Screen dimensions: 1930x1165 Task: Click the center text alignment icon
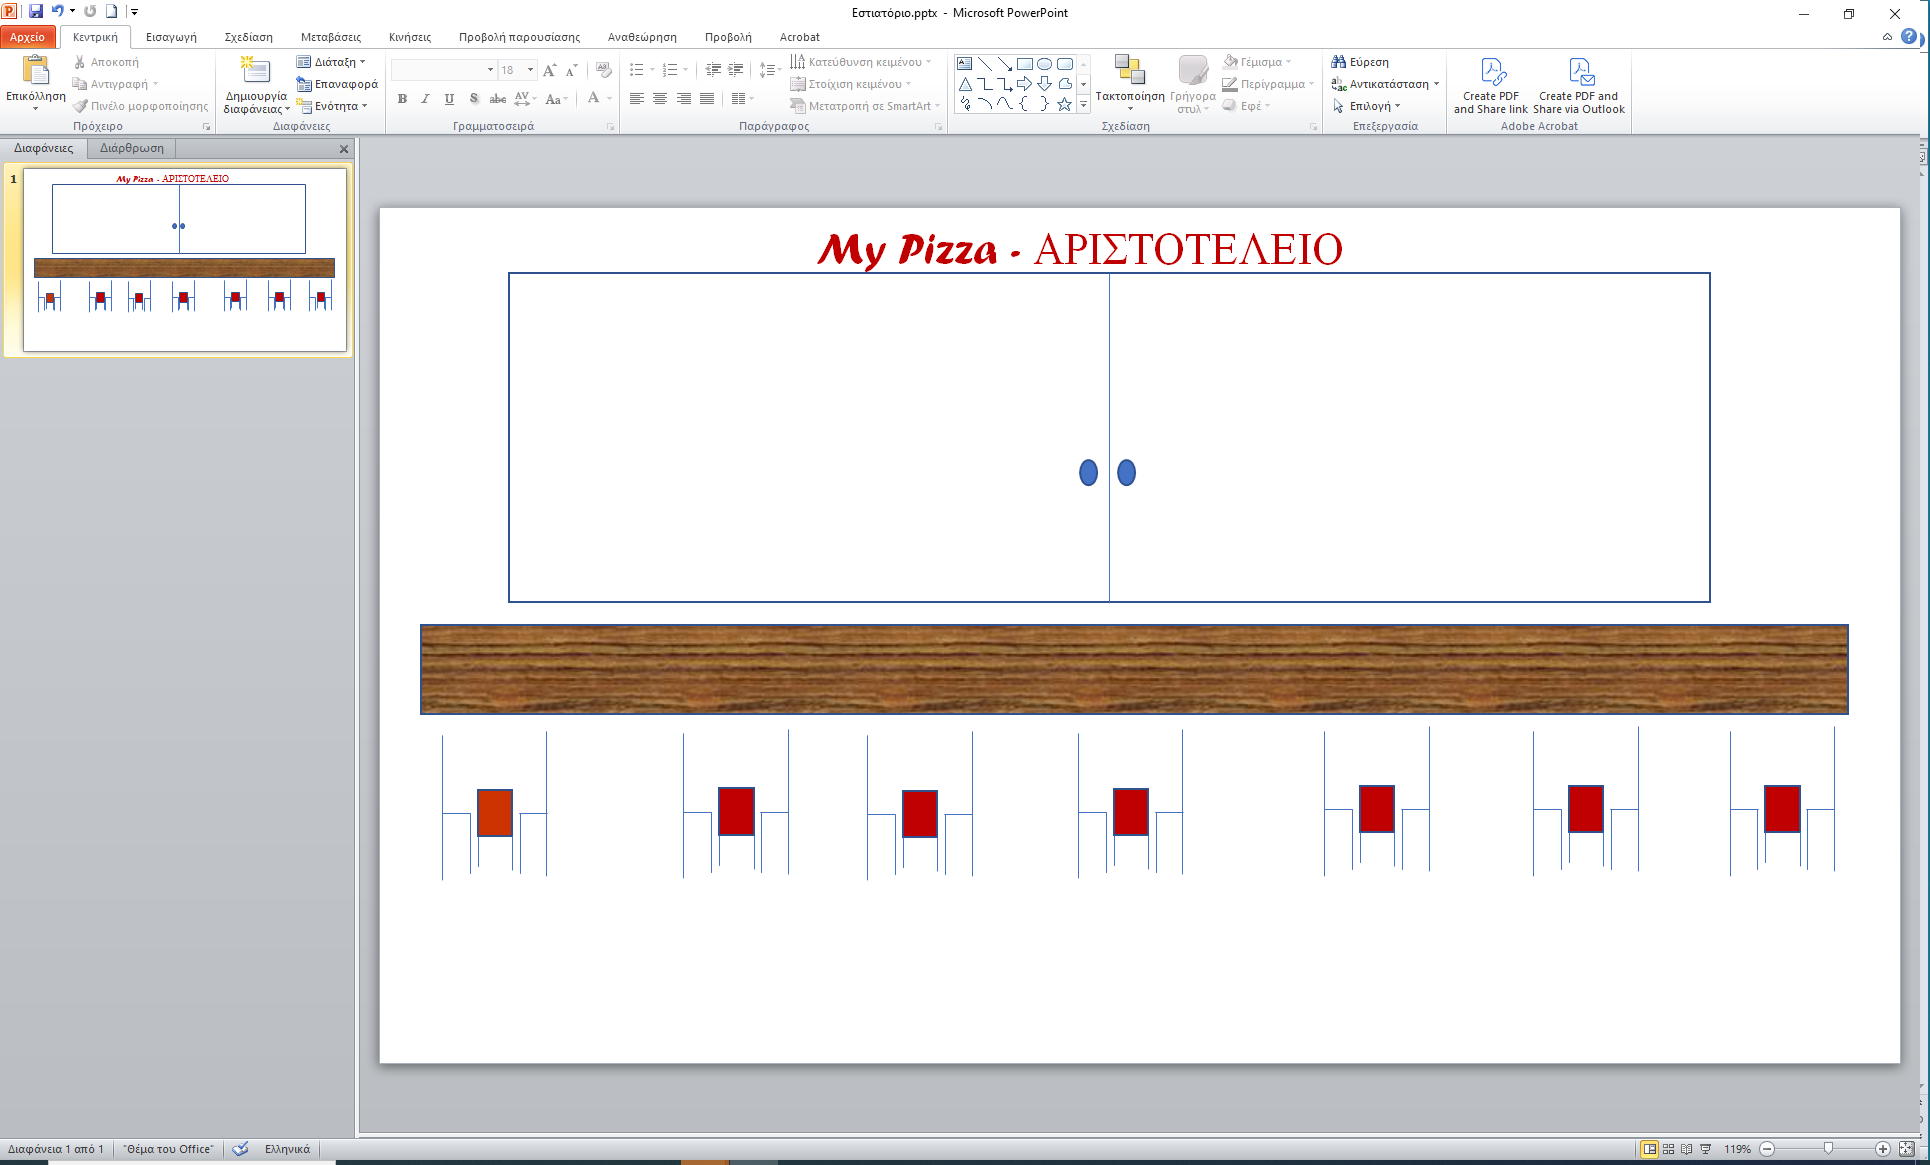coord(660,99)
